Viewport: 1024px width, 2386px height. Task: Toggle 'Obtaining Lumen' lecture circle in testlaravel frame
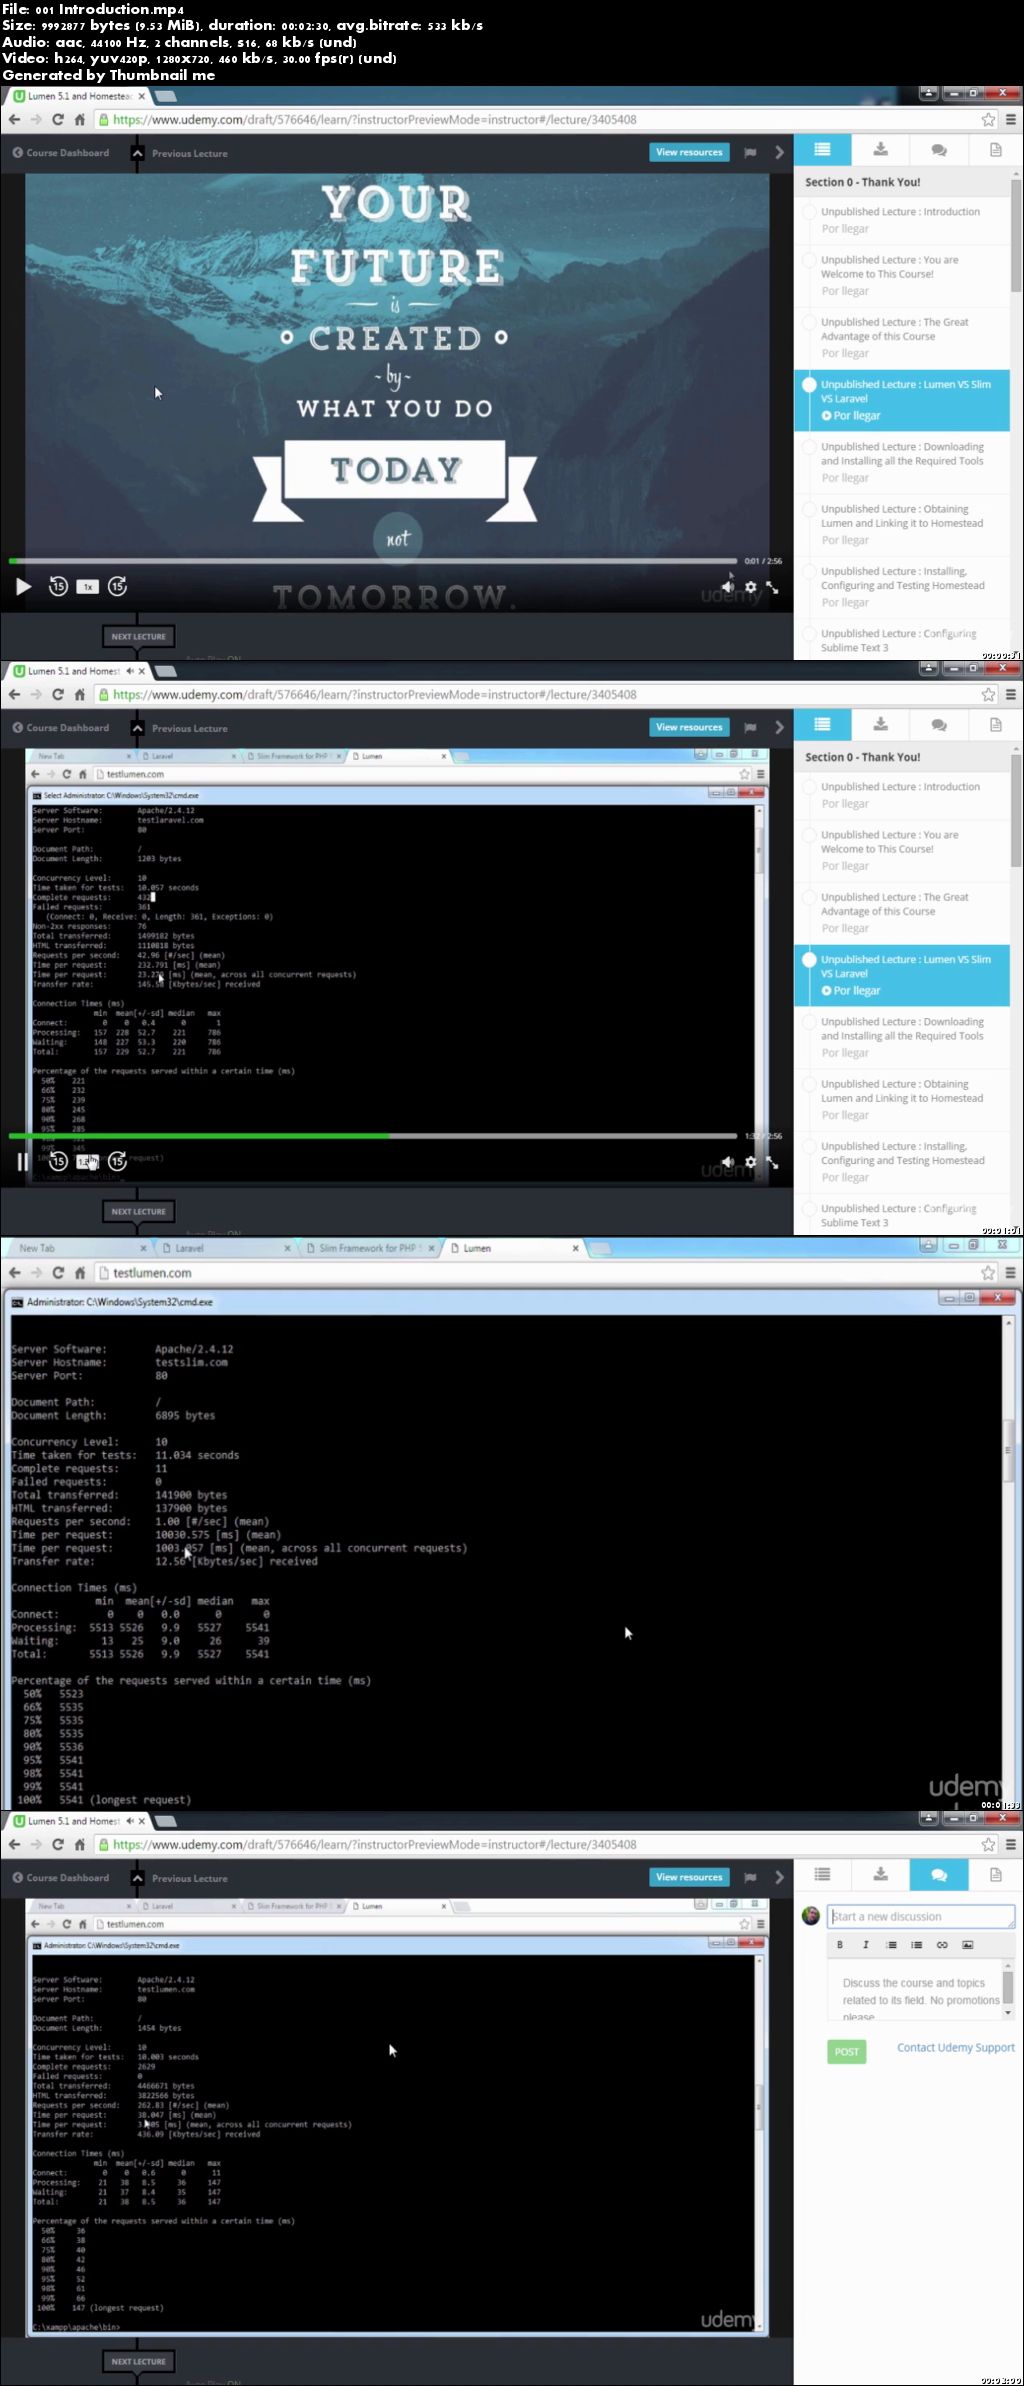pyautogui.click(x=809, y=1084)
